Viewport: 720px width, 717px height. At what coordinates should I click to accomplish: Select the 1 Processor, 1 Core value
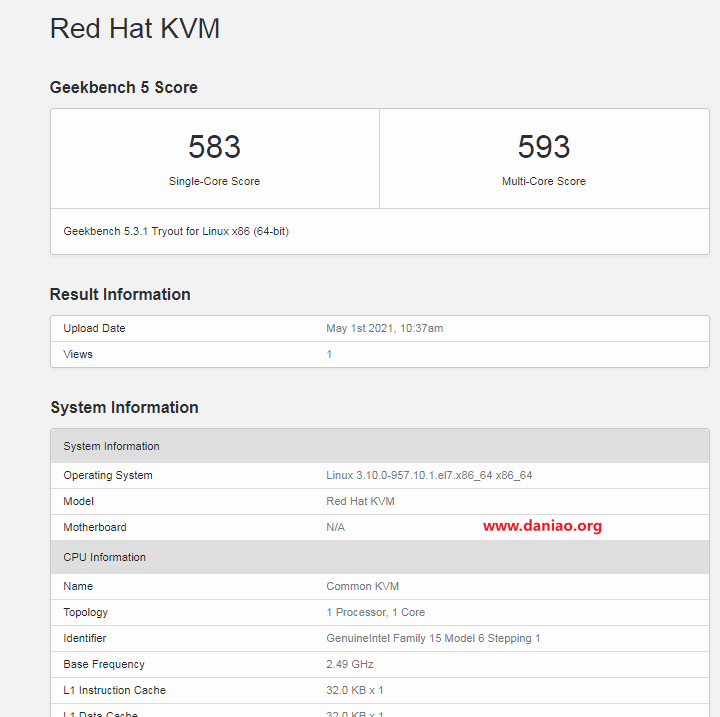[x=376, y=612]
